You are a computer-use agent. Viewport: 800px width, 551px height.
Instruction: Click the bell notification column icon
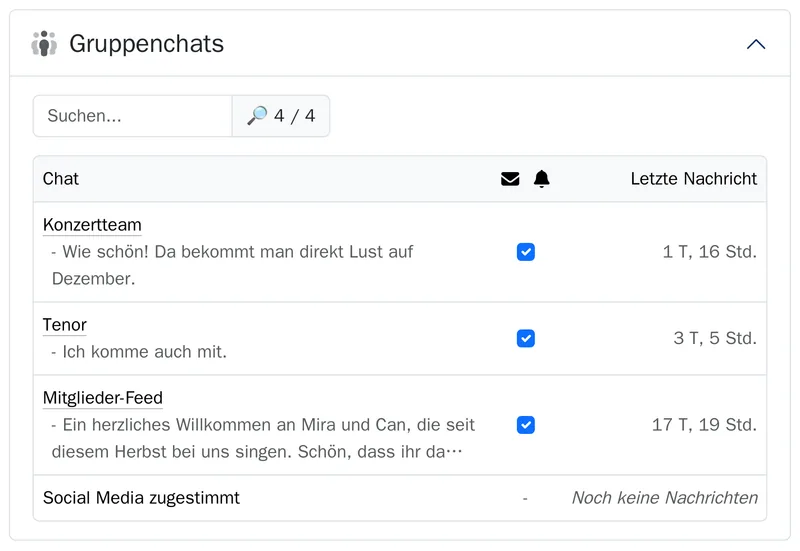pos(541,179)
